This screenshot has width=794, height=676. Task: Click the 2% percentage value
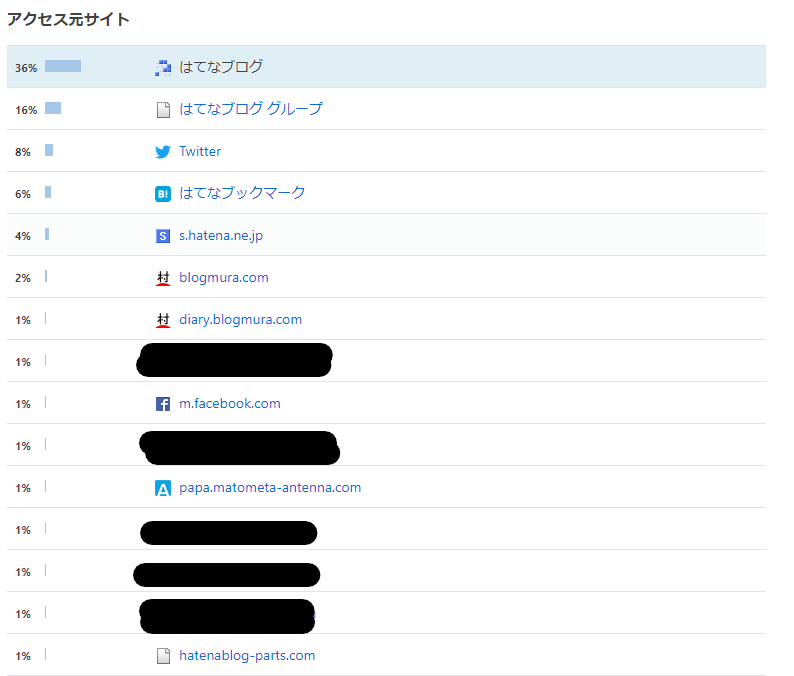23,278
